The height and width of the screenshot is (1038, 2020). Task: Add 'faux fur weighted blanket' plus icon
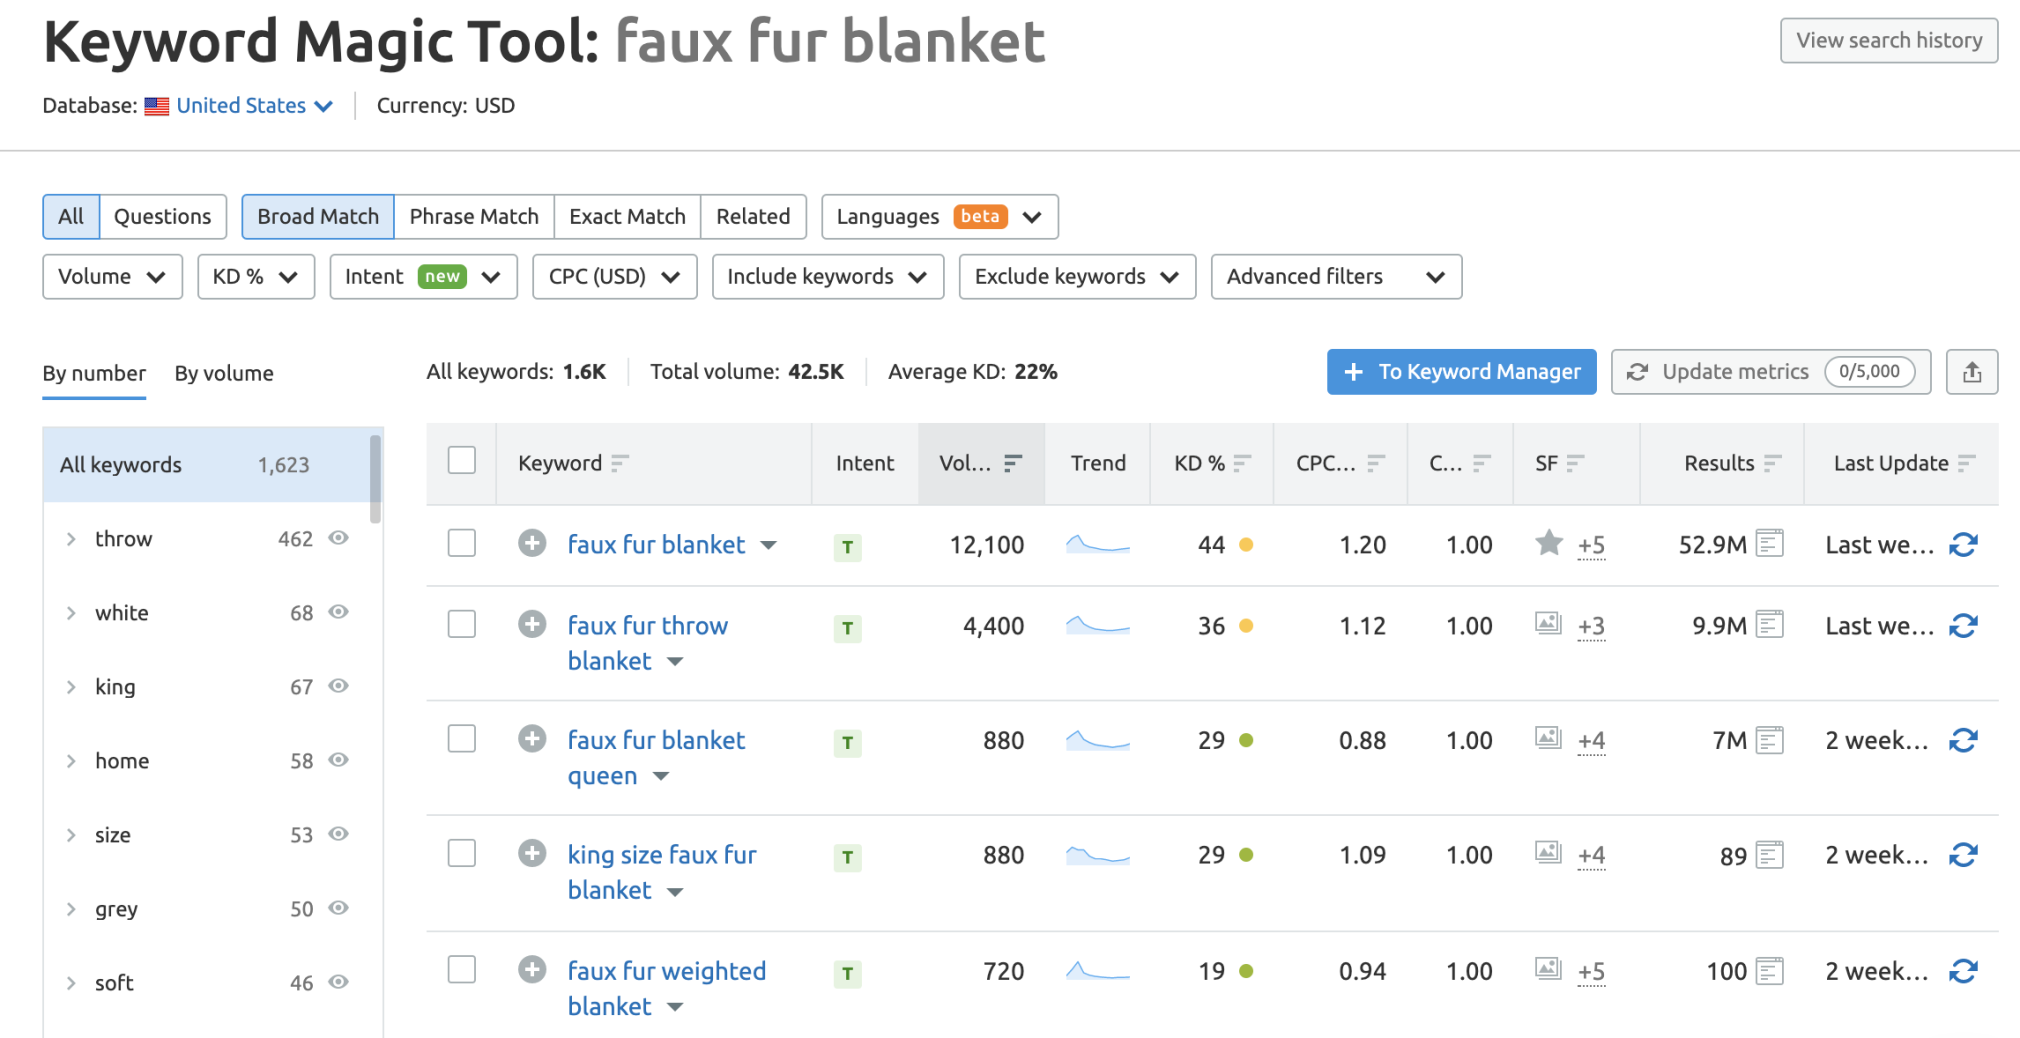click(532, 969)
